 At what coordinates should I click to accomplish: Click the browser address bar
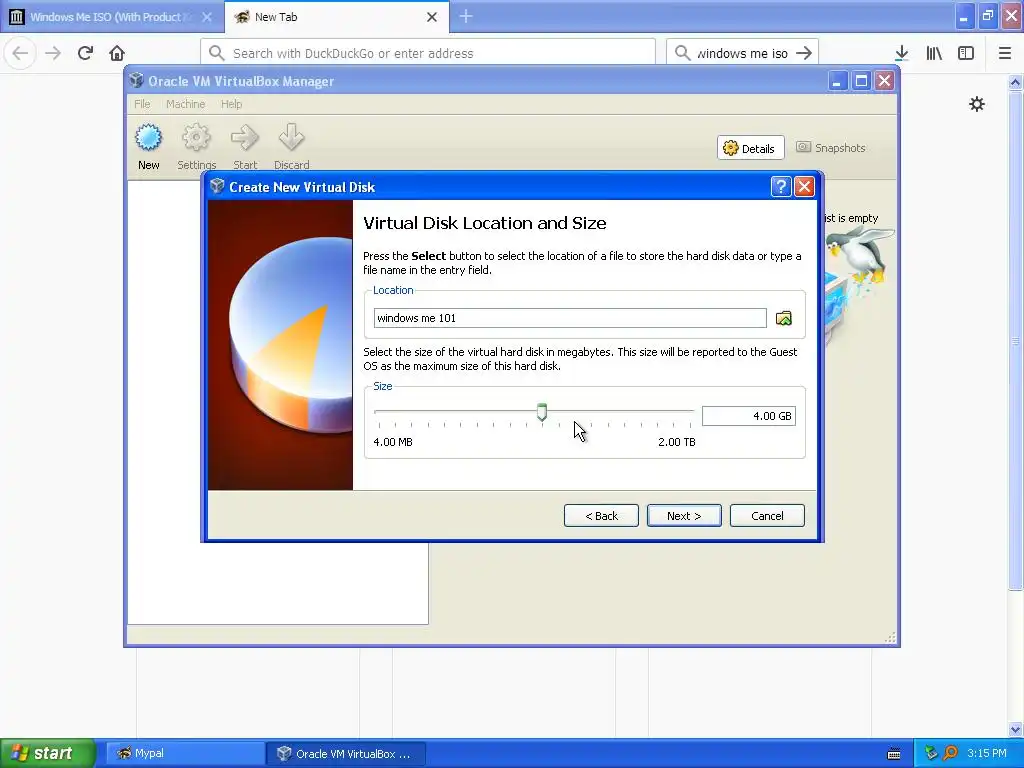428,53
